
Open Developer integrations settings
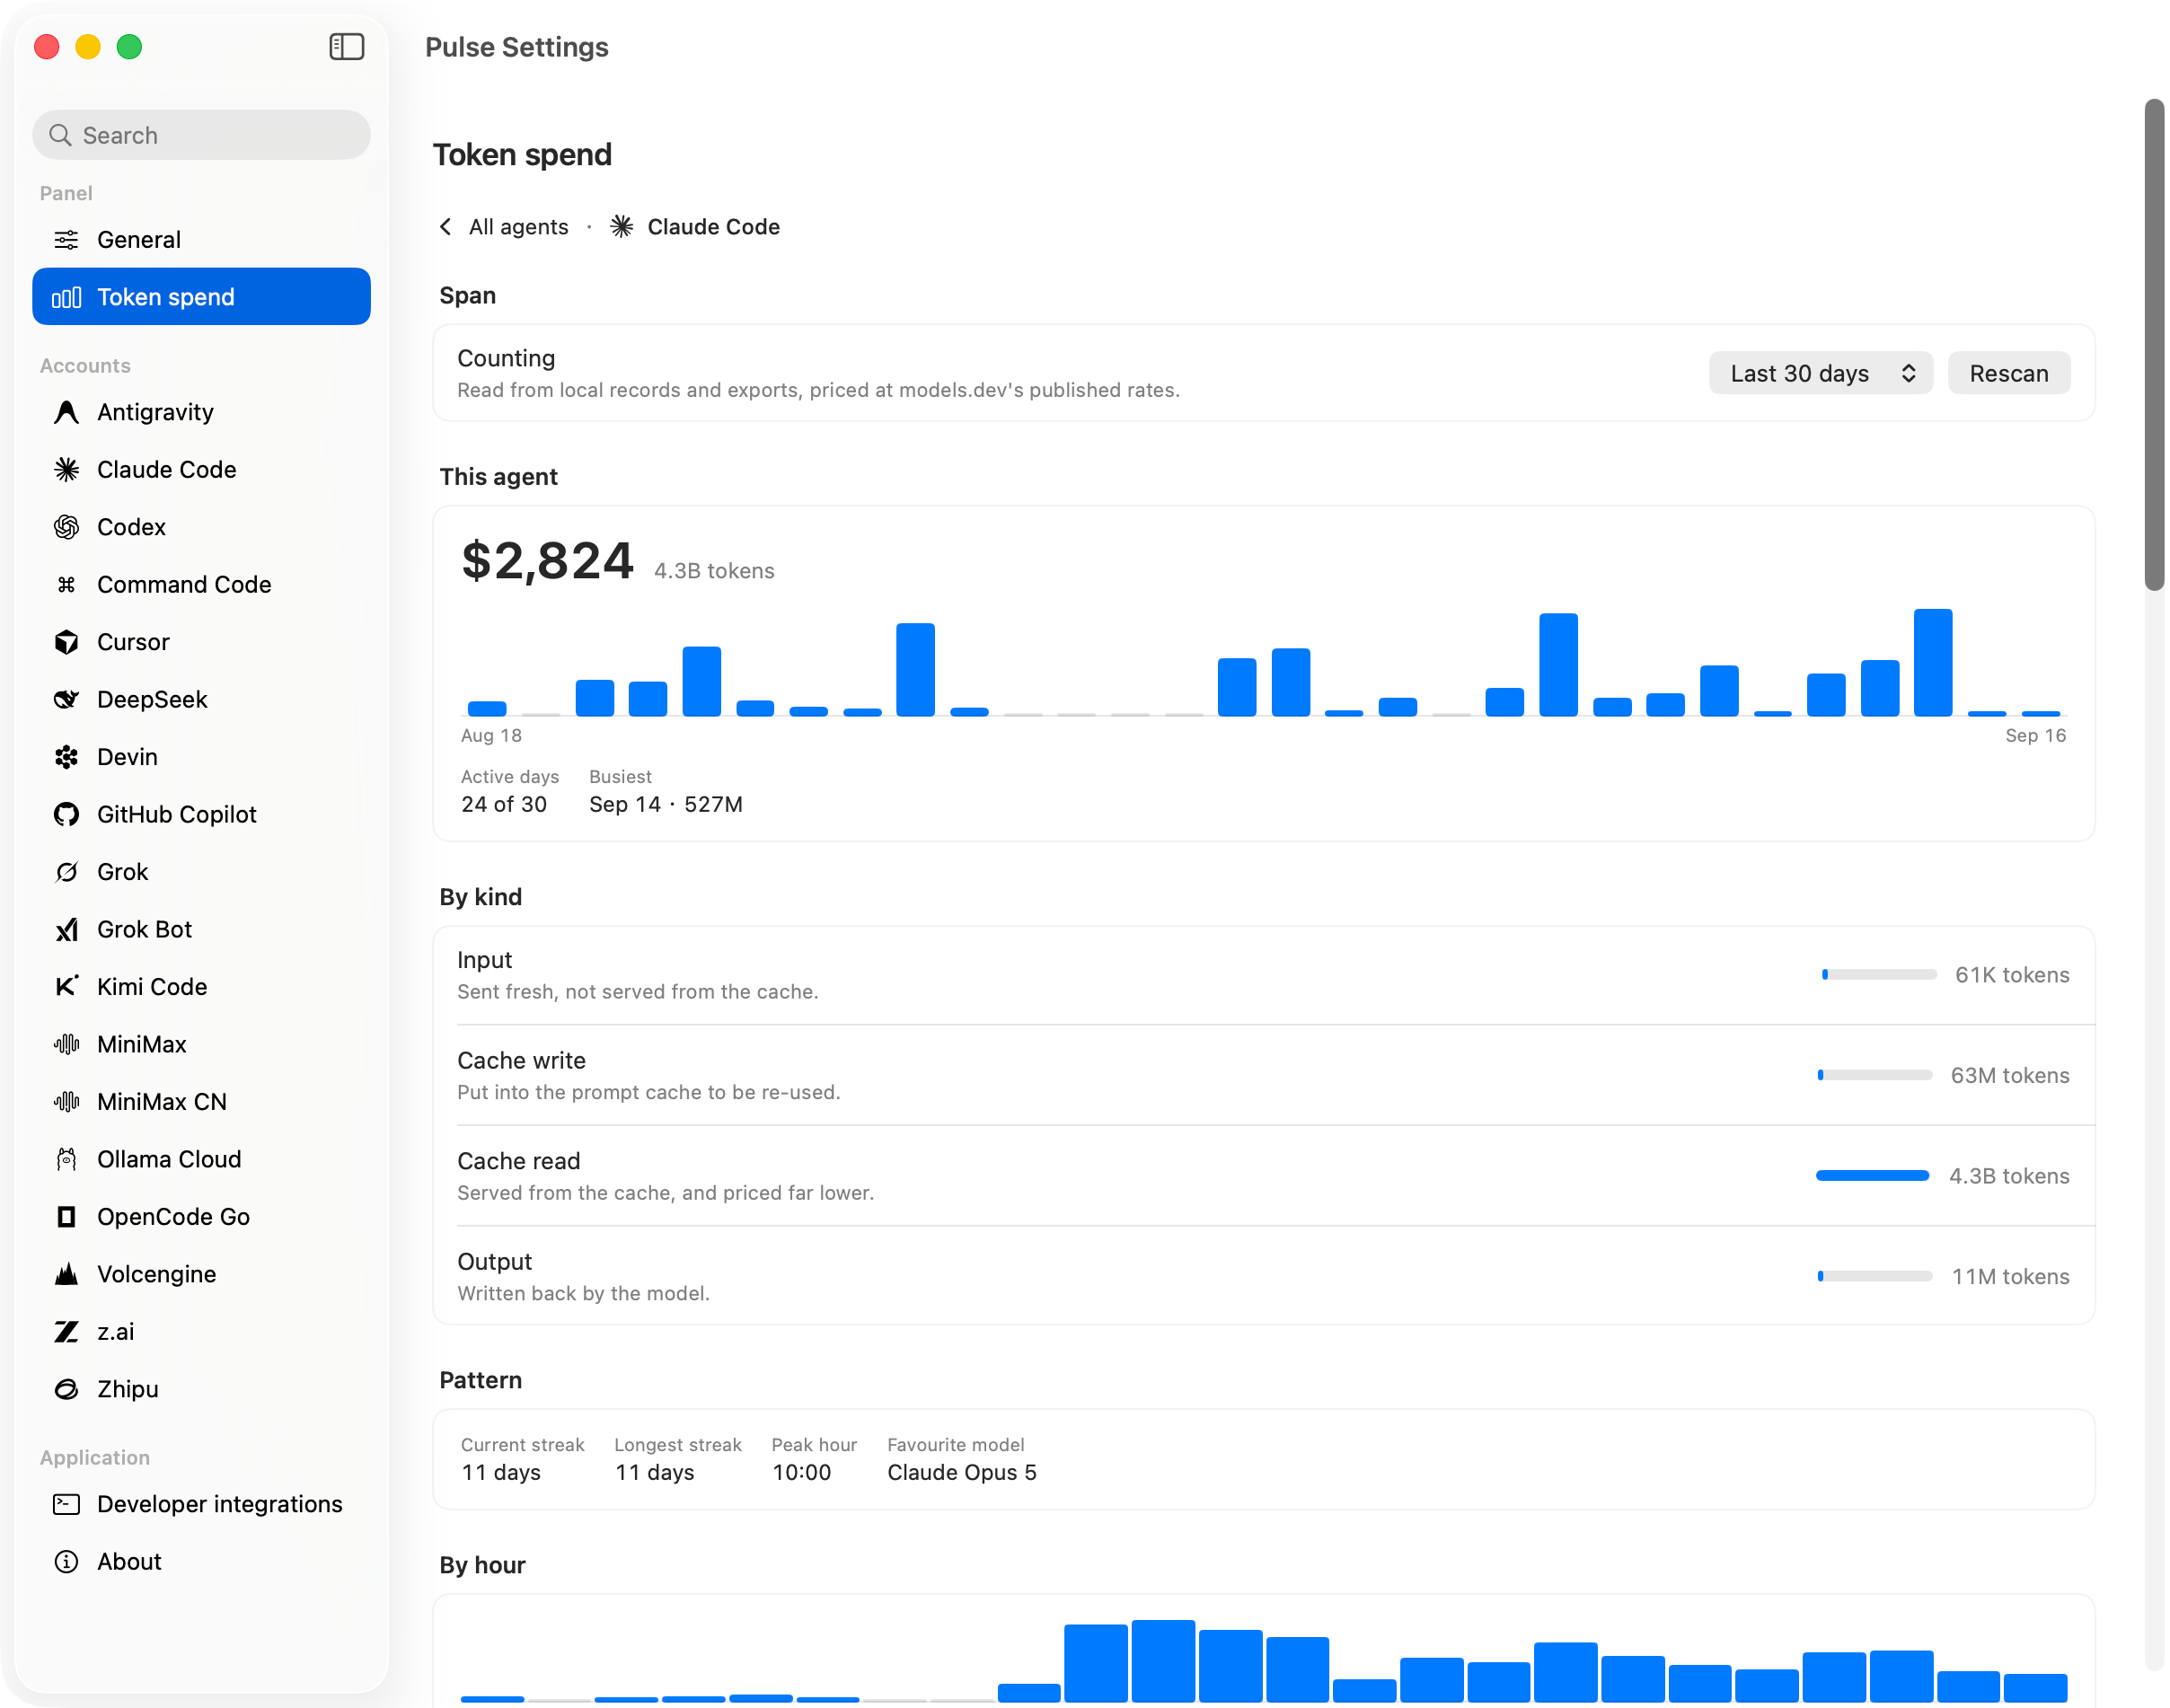click(201, 1504)
